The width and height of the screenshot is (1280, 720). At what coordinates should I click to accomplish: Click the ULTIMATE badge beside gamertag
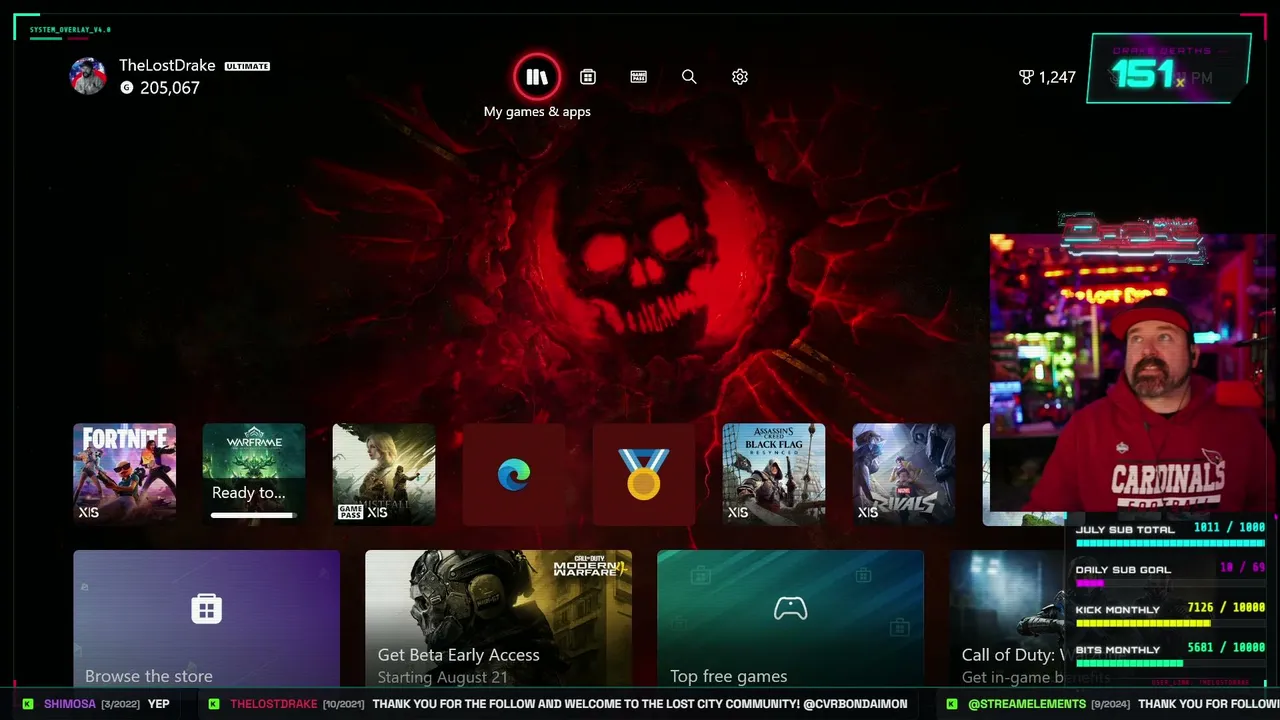click(x=247, y=66)
